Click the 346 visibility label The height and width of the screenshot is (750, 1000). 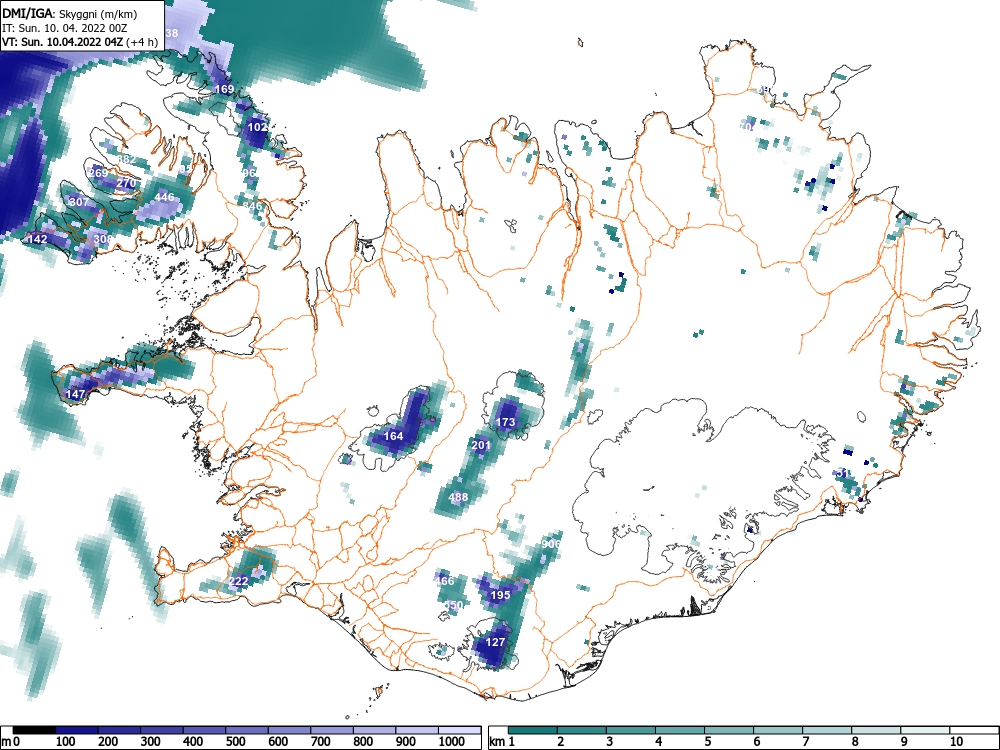click(x=253, y=207)
